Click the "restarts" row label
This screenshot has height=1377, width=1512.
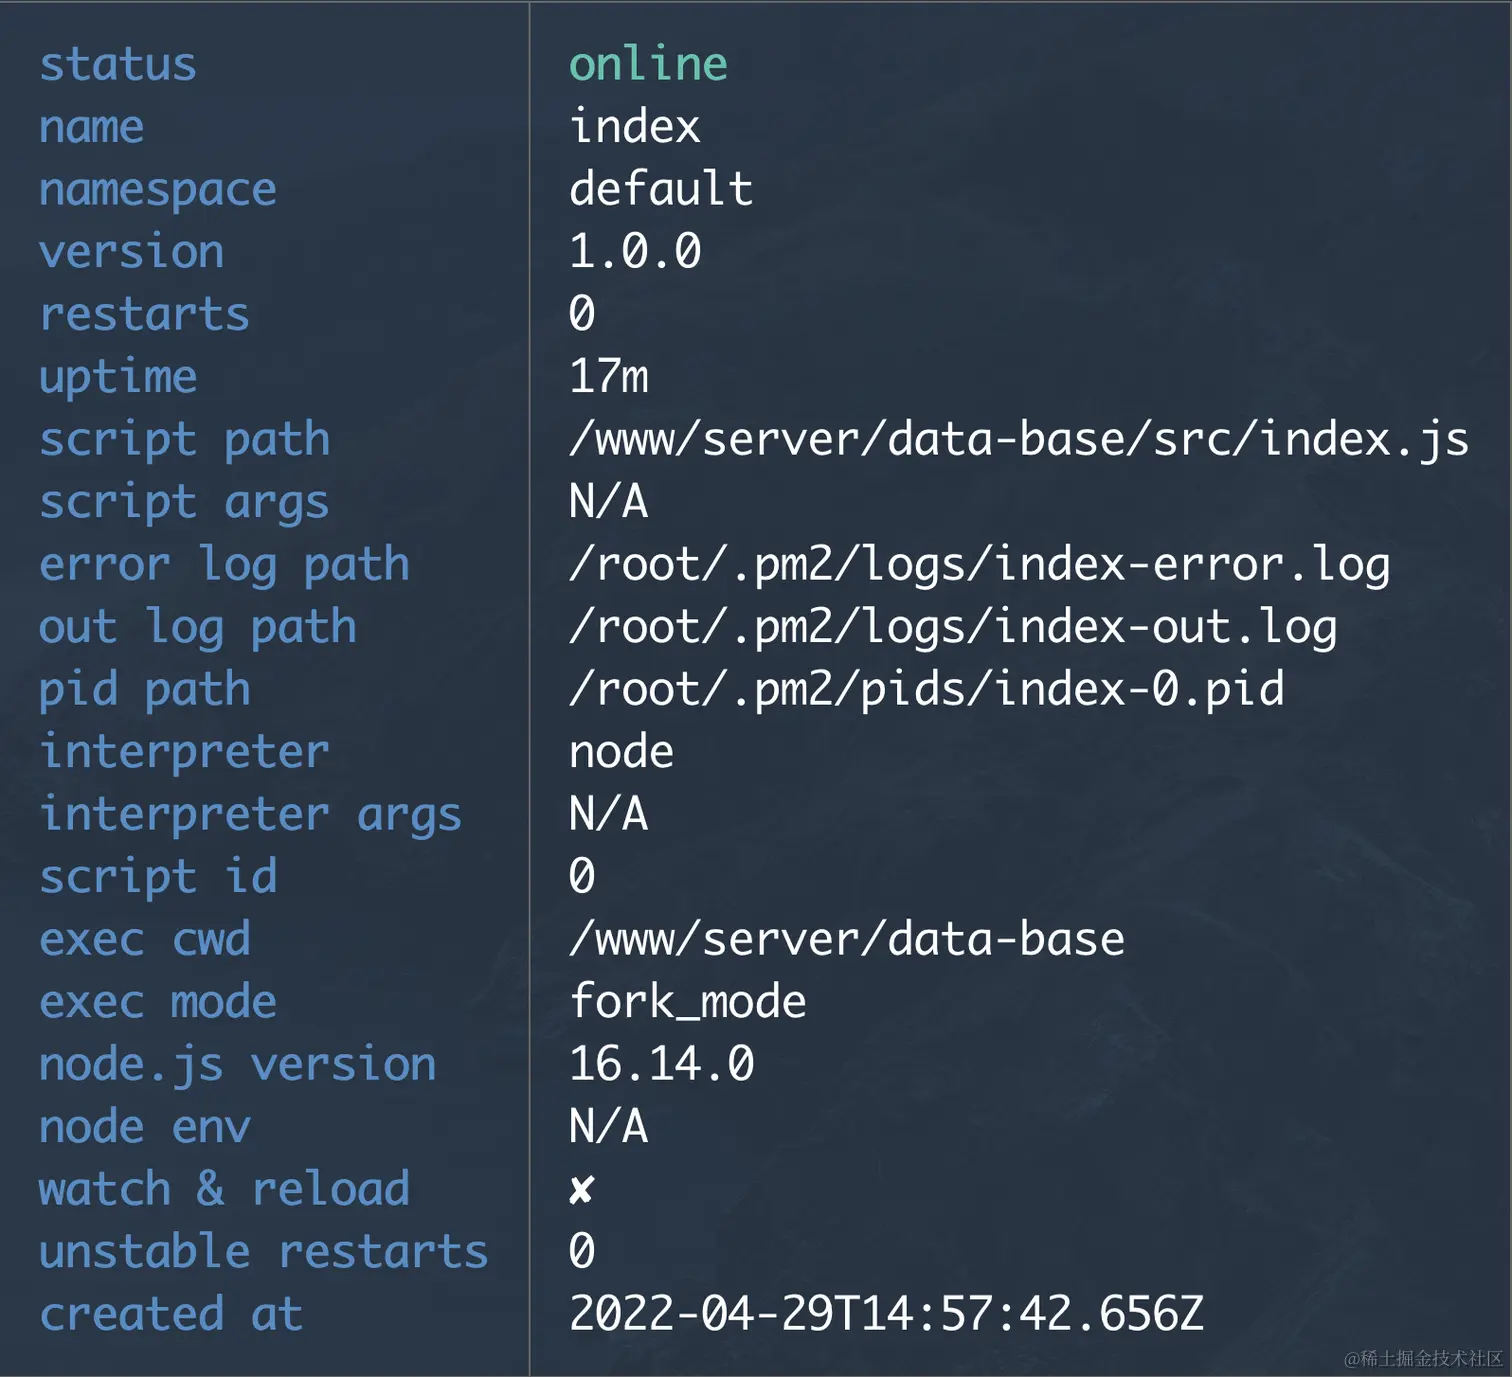(x=144, y=314)
